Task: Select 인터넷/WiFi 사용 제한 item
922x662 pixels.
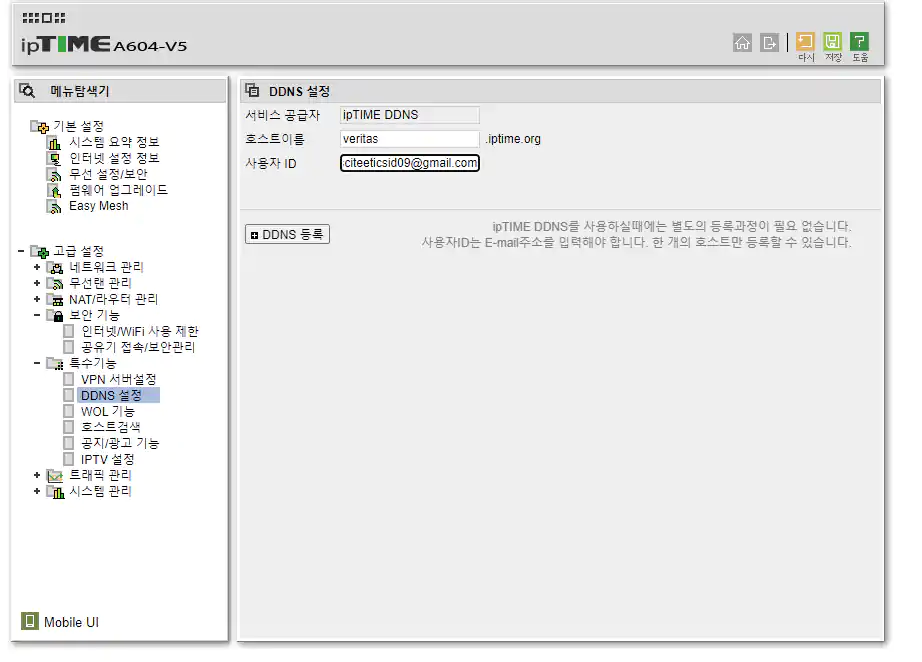Action: pos(140,331)
